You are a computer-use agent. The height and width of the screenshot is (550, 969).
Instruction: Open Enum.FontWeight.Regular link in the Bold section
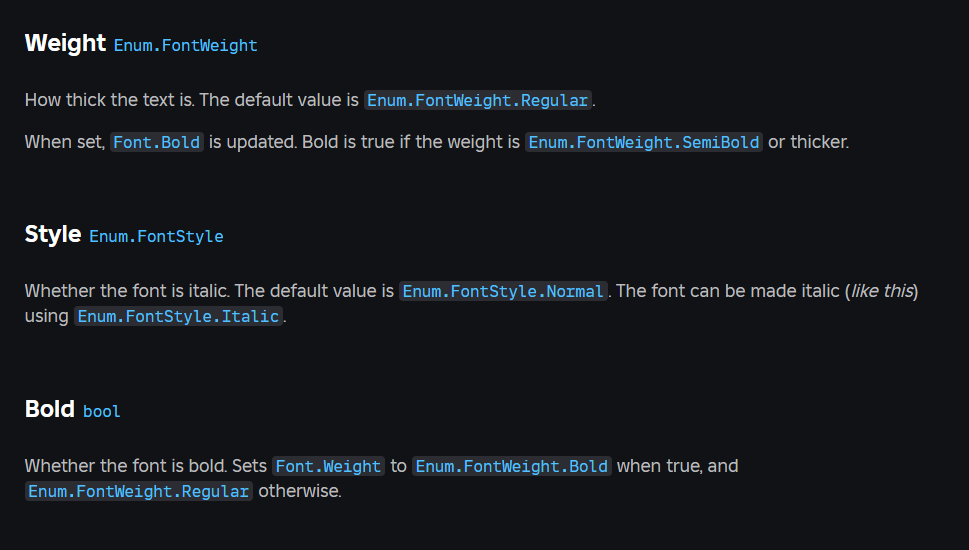pos(139,491)
